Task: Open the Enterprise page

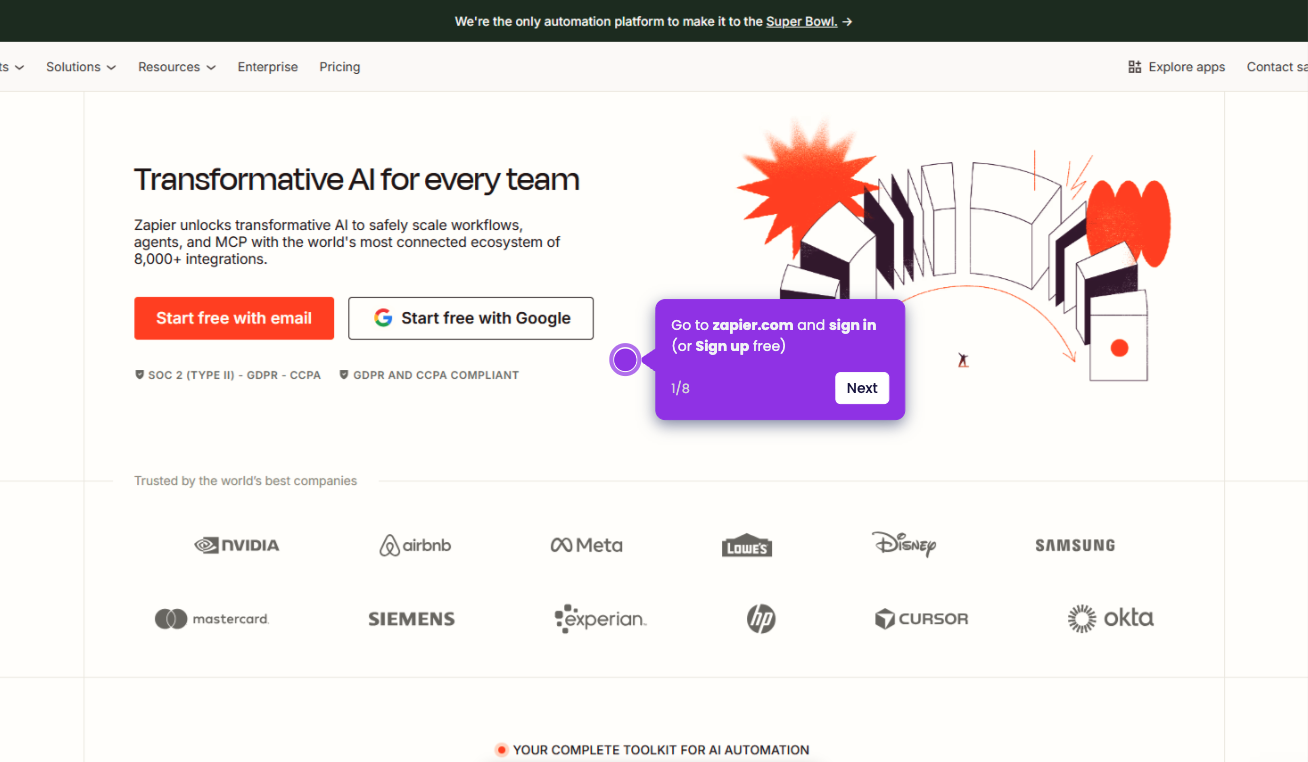Action: click(268, 67)
